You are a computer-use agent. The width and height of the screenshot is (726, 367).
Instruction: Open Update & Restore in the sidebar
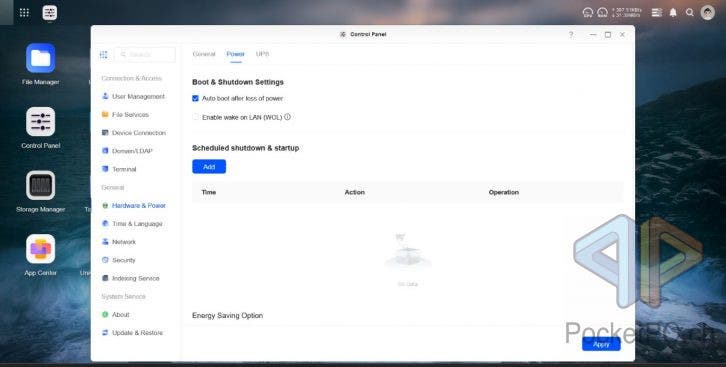[x=132, y=333]
